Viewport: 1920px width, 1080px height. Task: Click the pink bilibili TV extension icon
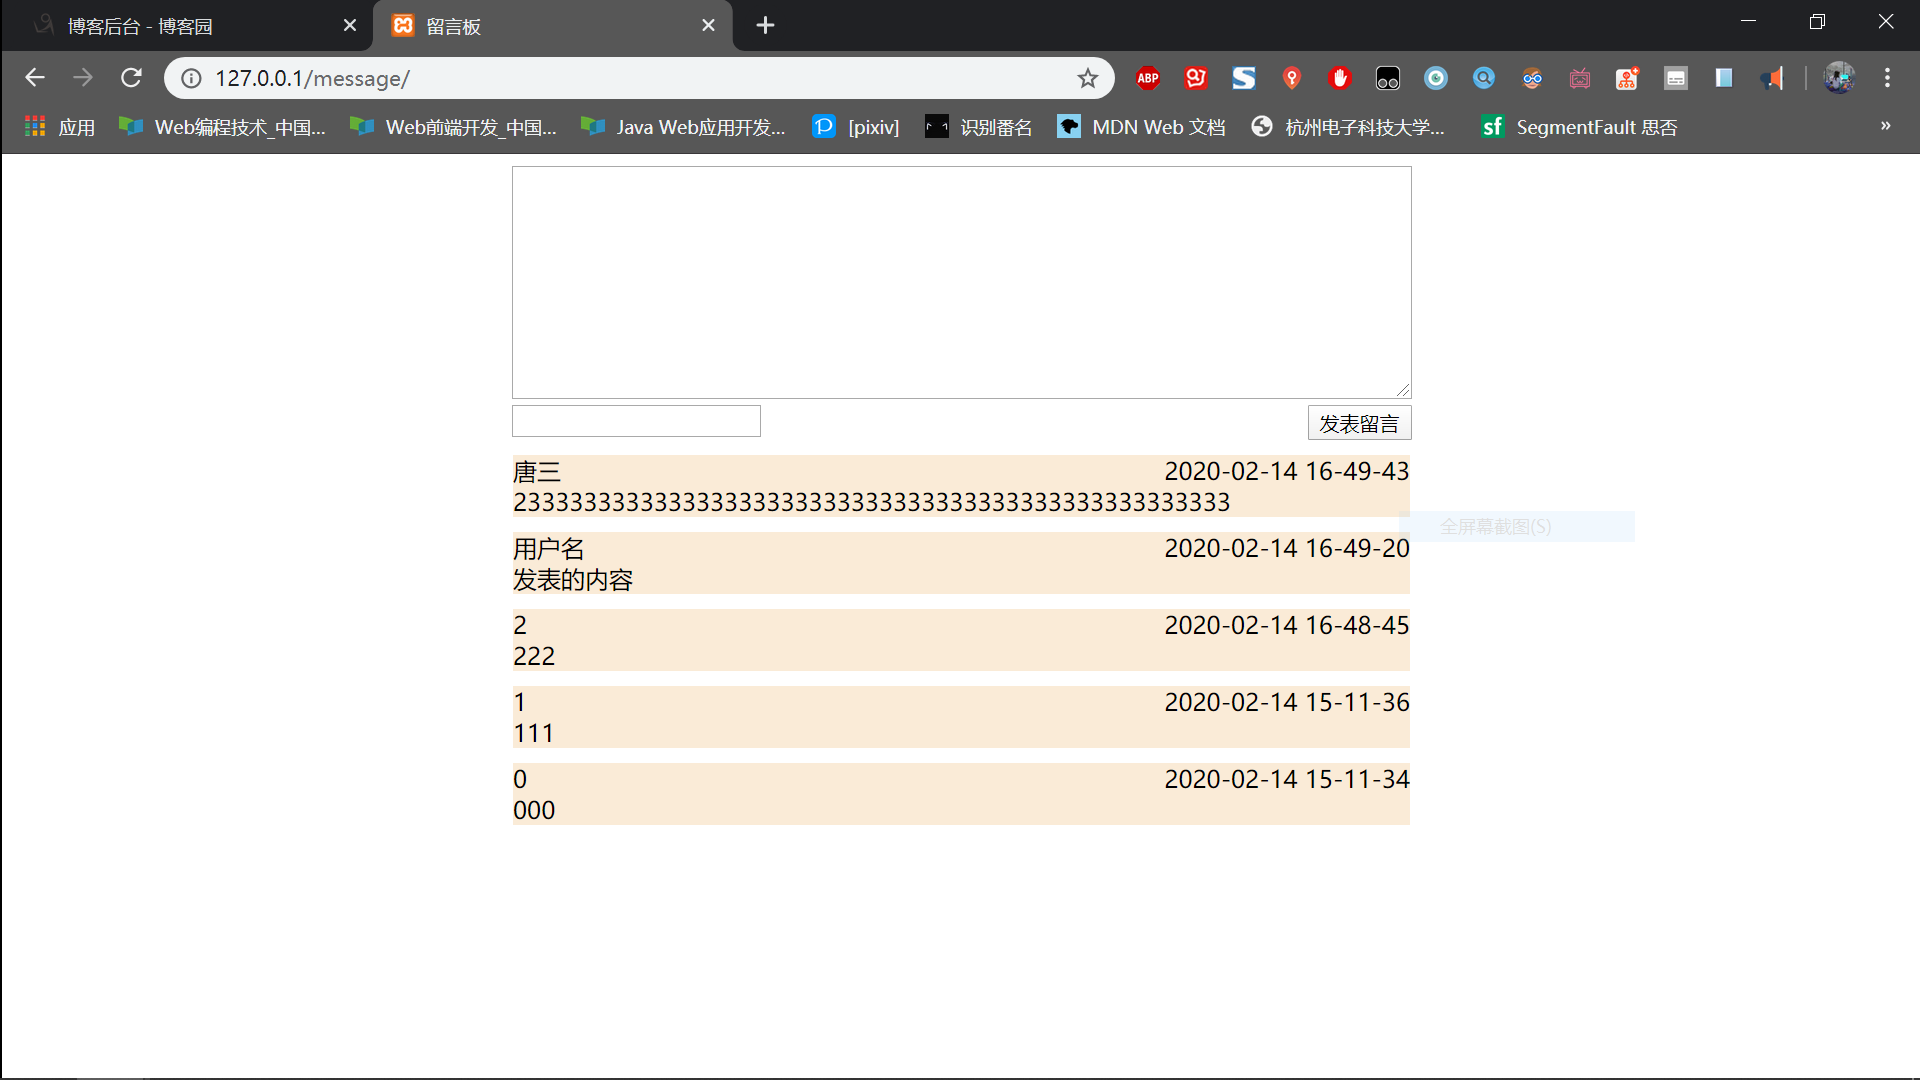coord(1580,78)
